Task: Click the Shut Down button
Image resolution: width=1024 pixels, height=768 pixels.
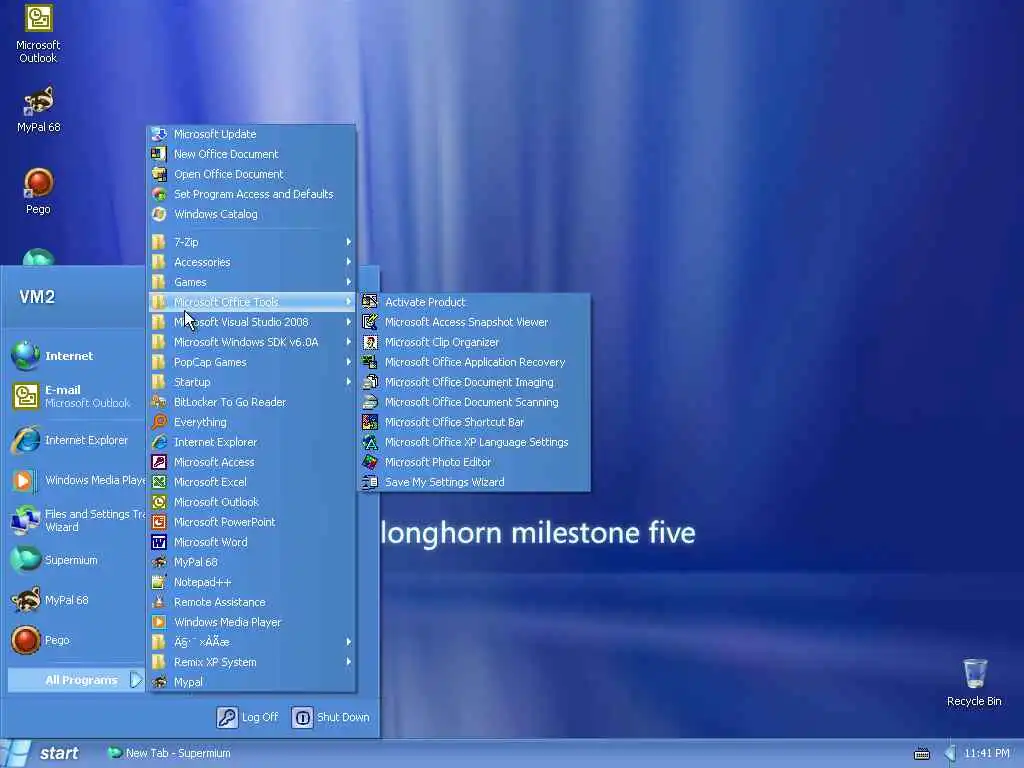Action: 330,717
